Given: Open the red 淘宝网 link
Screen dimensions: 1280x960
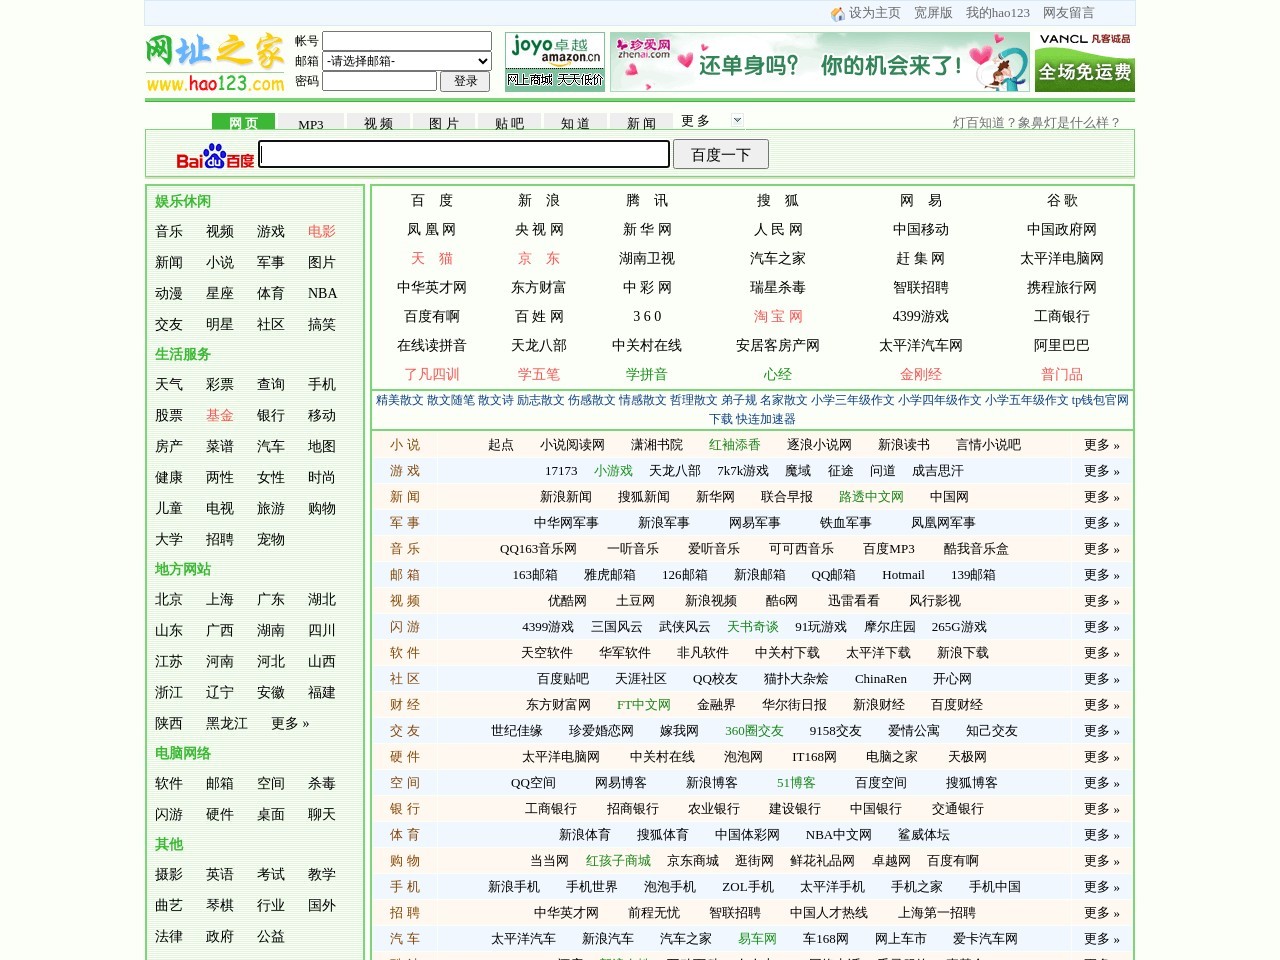Looking at the screenshot, I should click(x=778, y=317).
